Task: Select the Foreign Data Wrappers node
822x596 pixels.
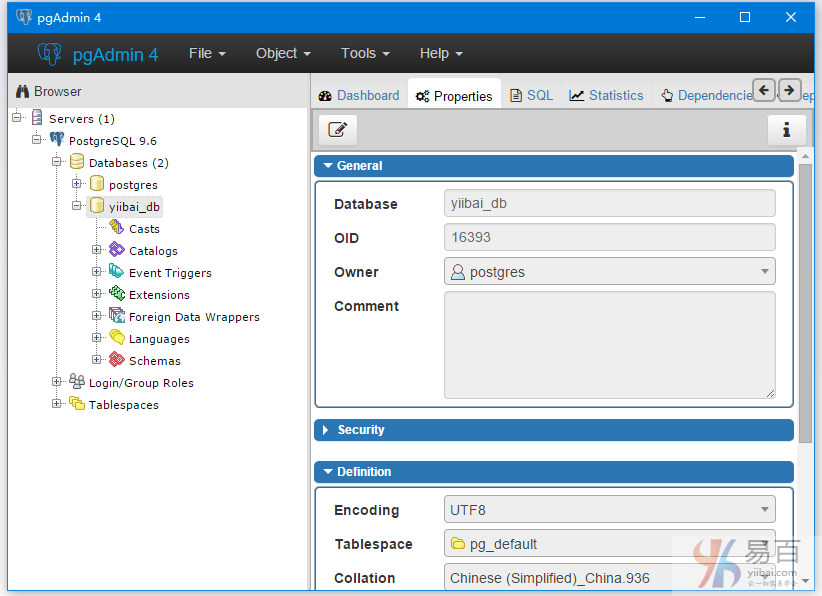Action: pos(194,317)
